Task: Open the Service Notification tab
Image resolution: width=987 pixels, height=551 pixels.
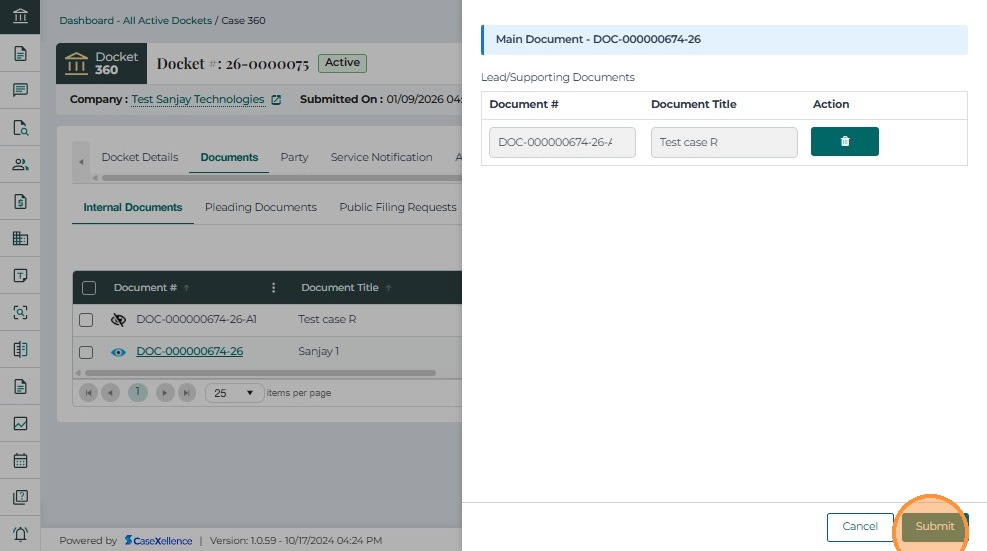Action: click(x=381, y=157)
